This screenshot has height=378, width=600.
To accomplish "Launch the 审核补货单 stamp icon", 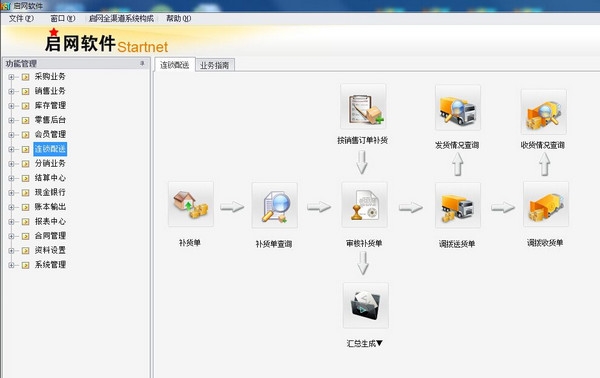I will point(364,205).
